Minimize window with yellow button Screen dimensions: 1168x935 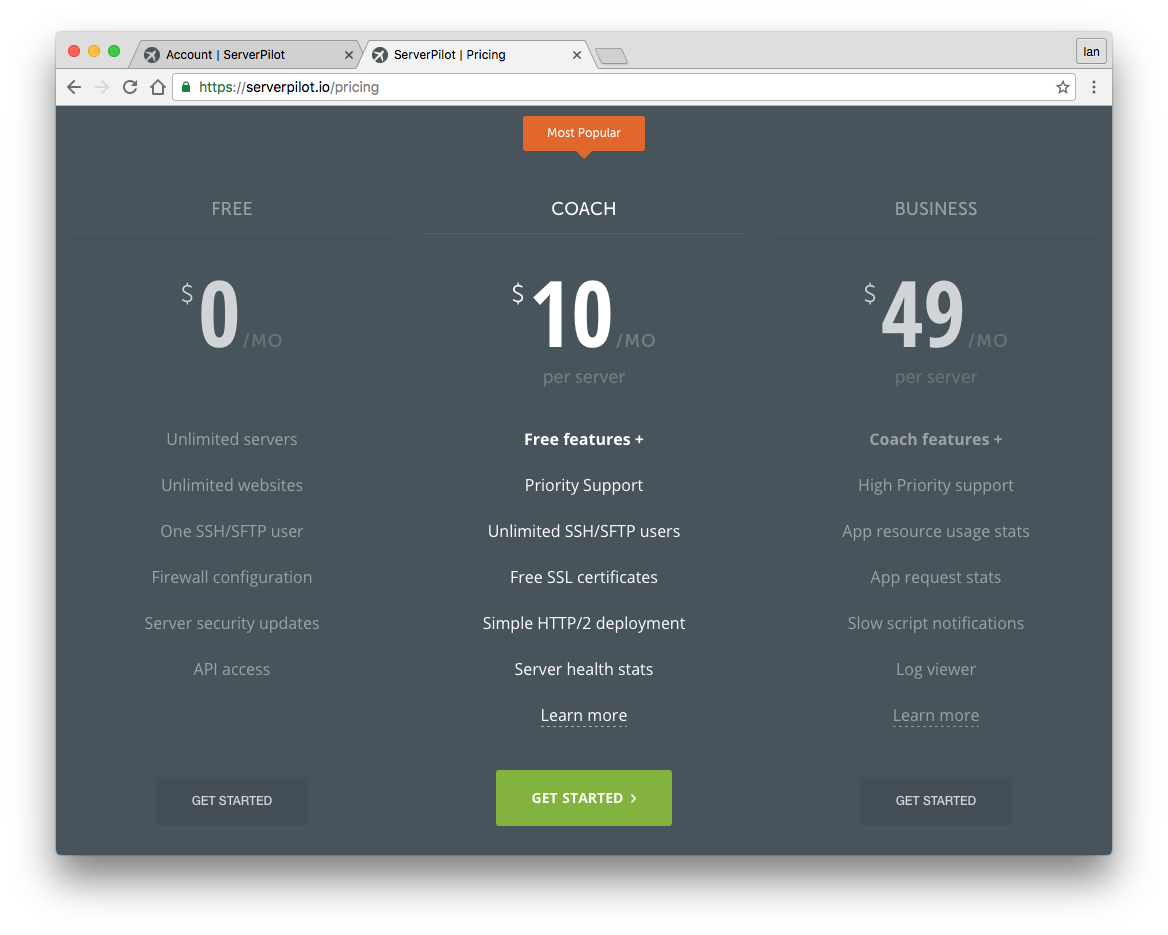(94, 51)
